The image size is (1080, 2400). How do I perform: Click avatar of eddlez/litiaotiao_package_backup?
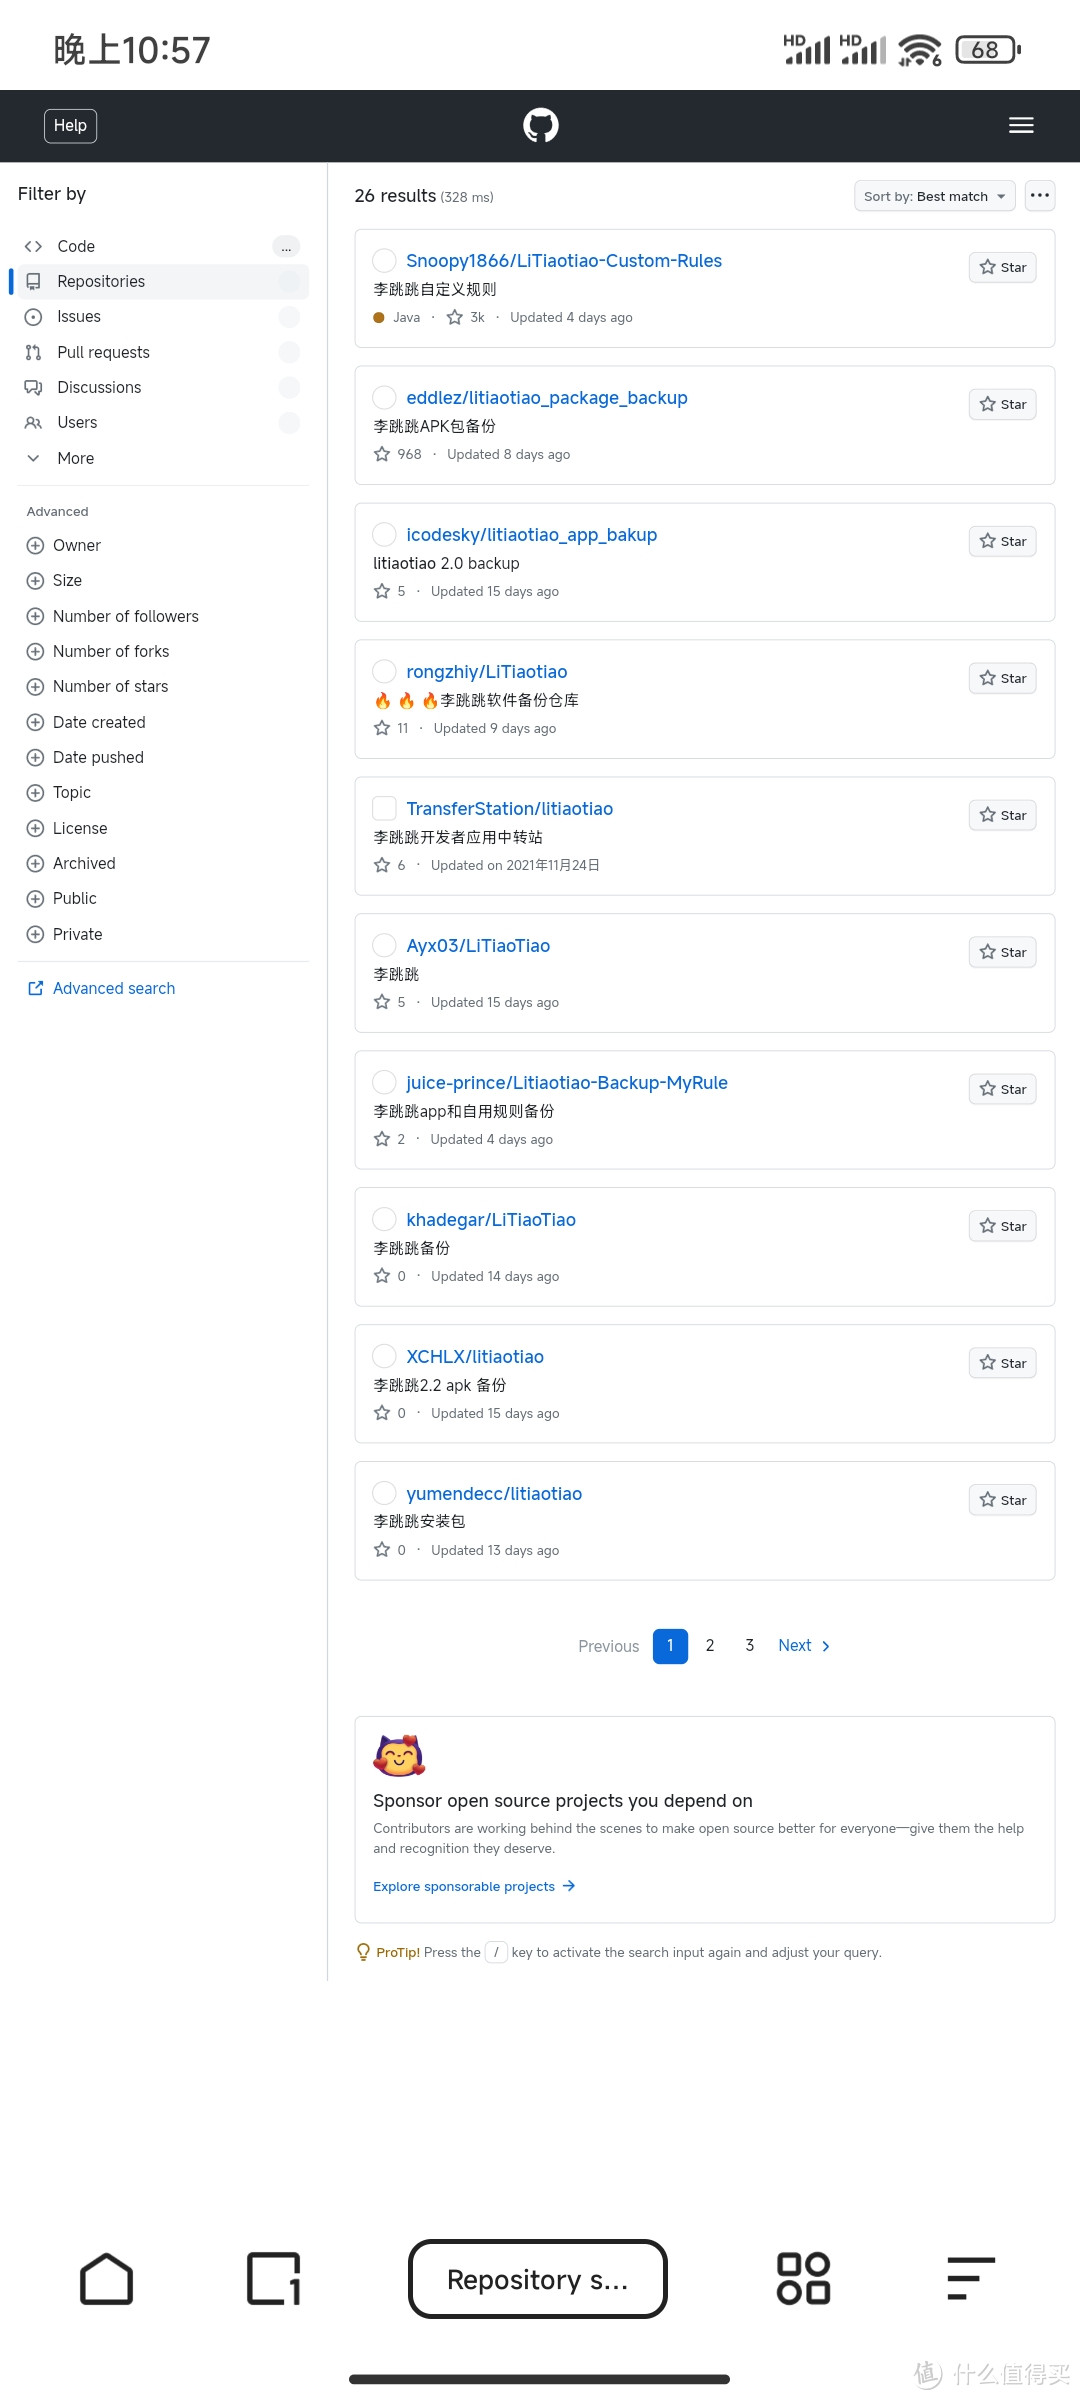[384, 398]
